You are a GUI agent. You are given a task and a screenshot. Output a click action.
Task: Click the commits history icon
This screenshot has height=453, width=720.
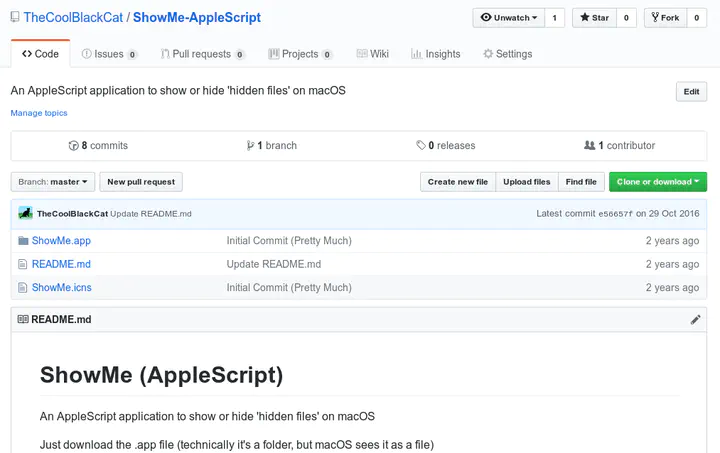pyautogui.click(x=73, y=146)
